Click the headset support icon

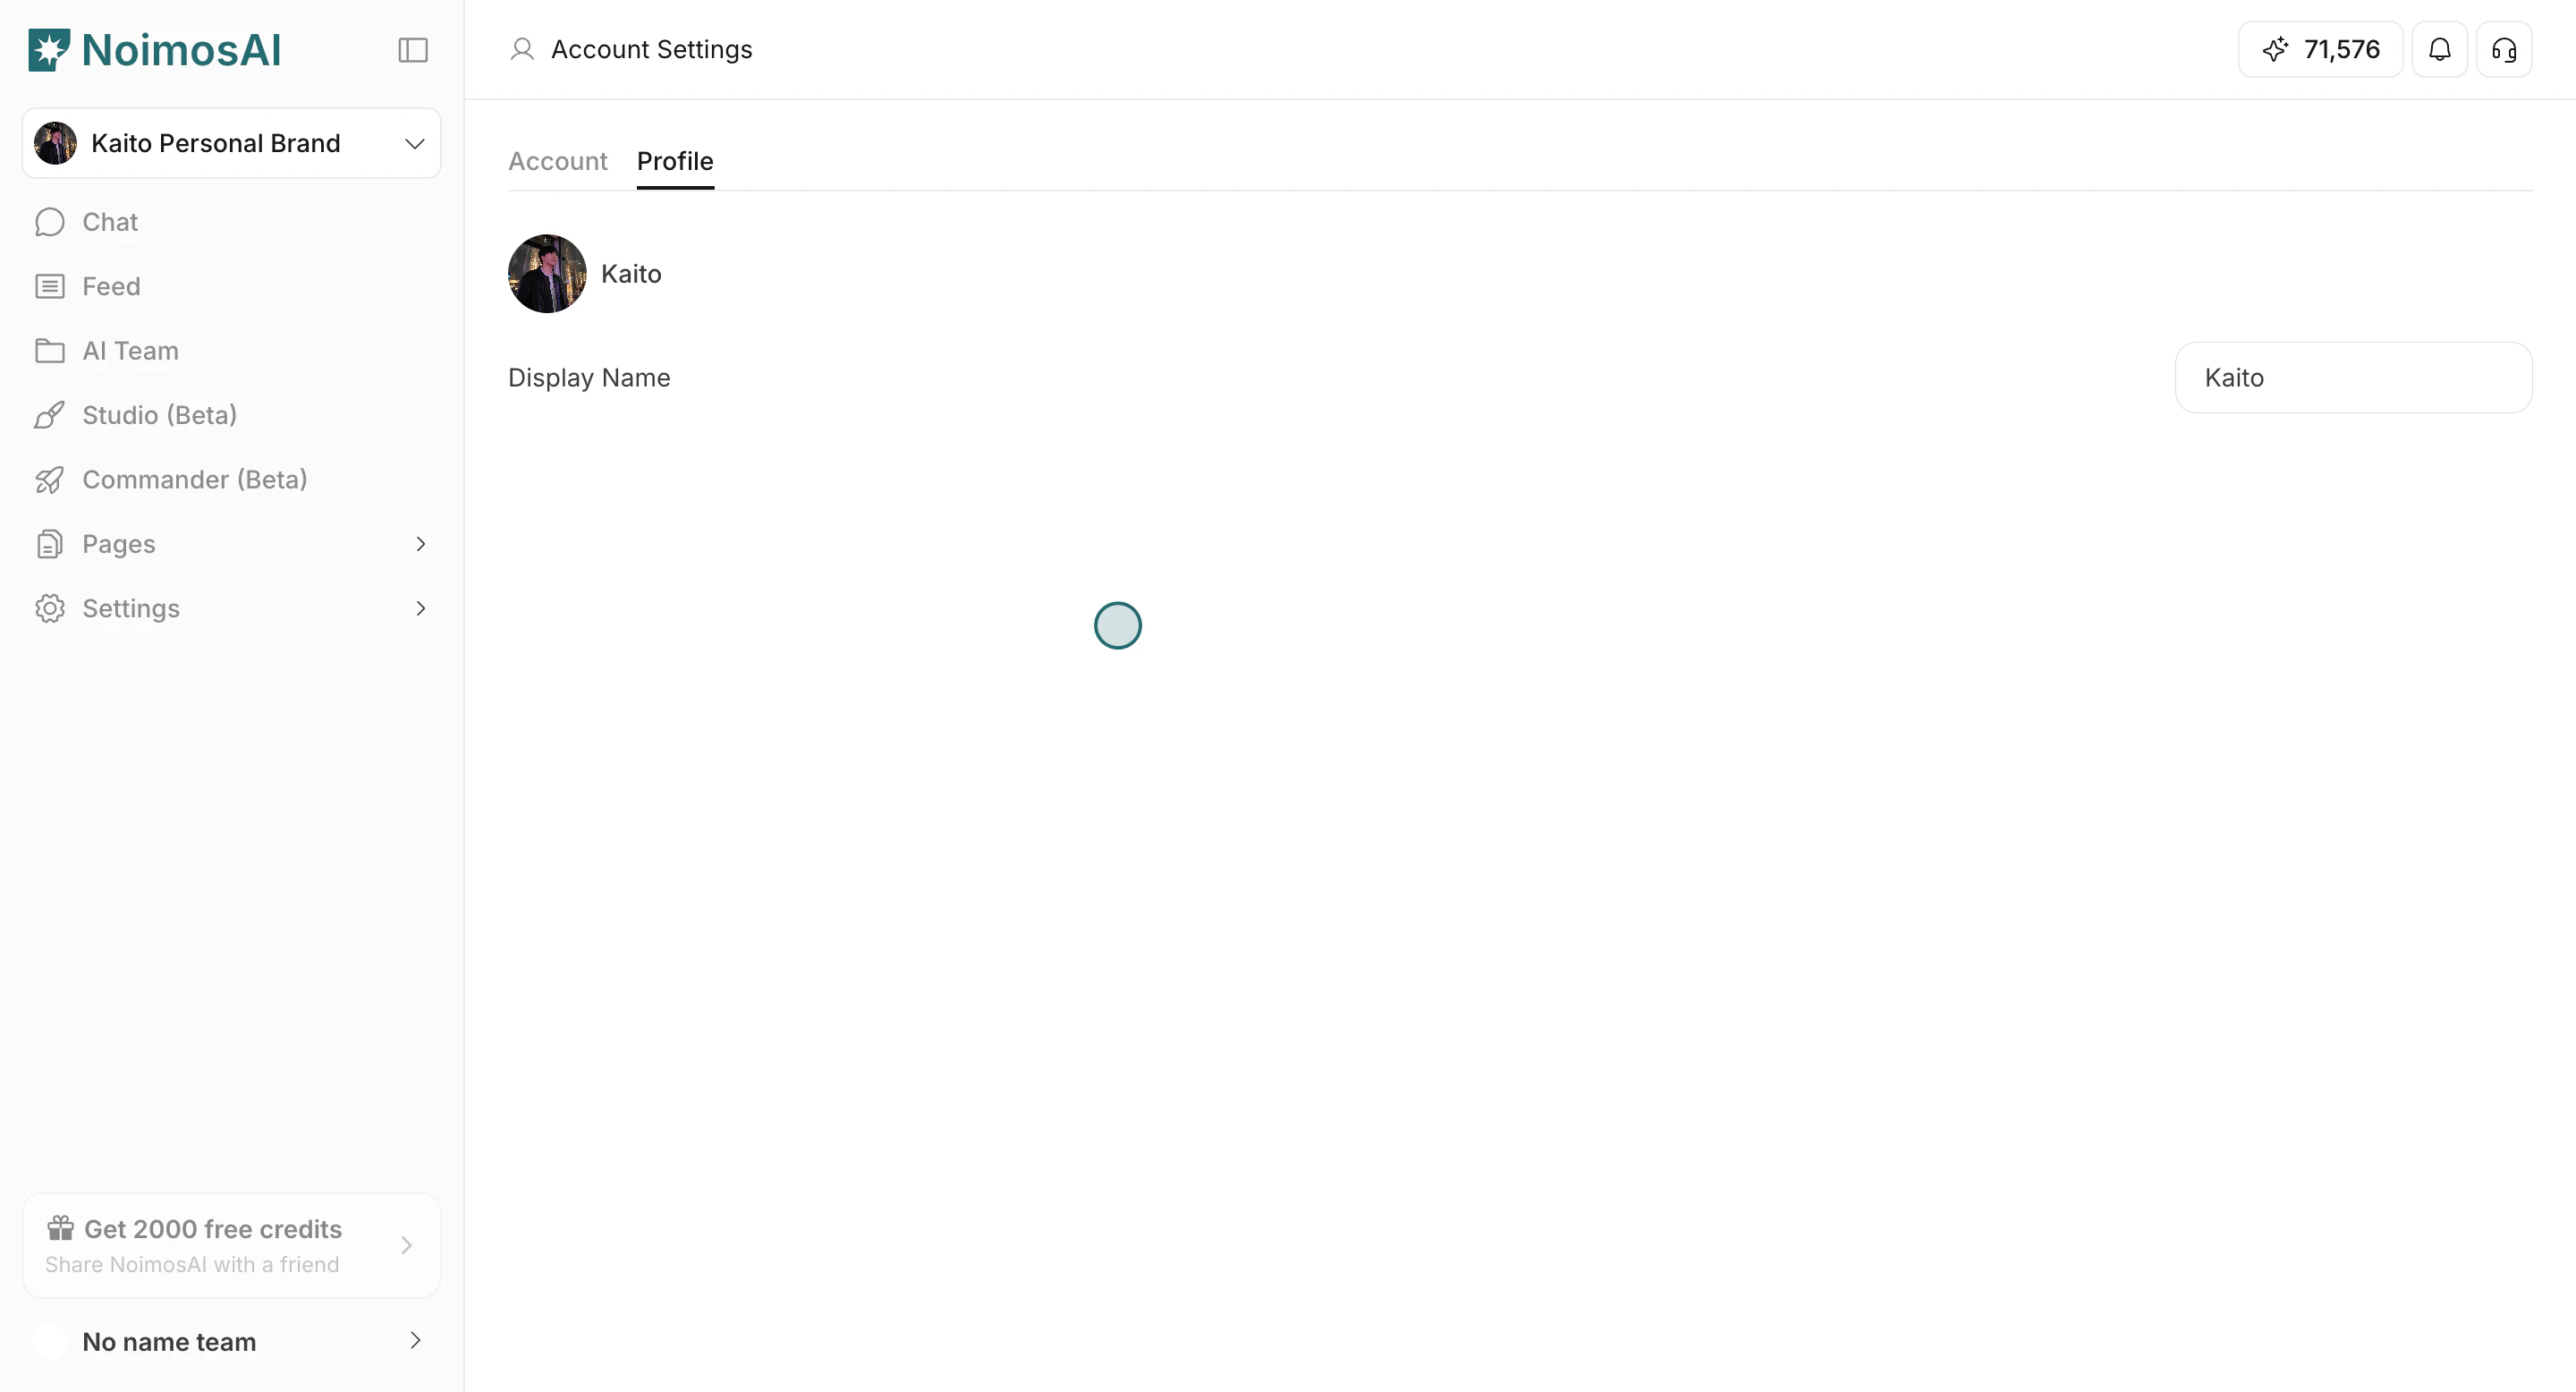2503,49
